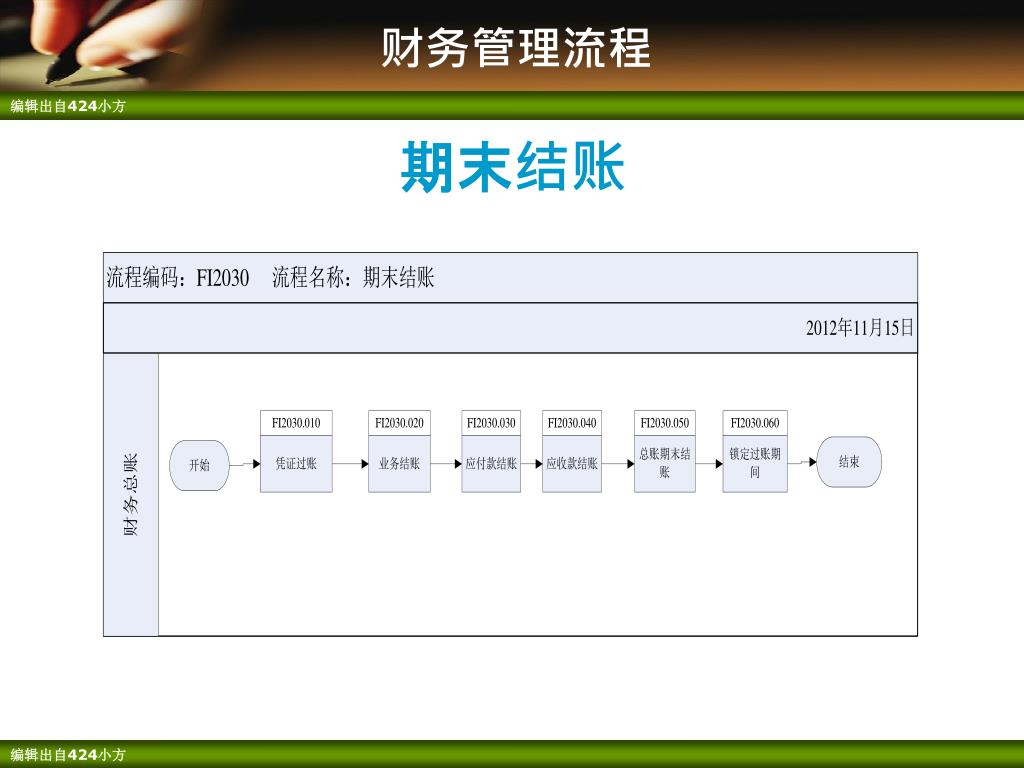This screenshot has width=1024, height=768.
Task: Click the 结束 end node
Action: click(x=849, y=462)
